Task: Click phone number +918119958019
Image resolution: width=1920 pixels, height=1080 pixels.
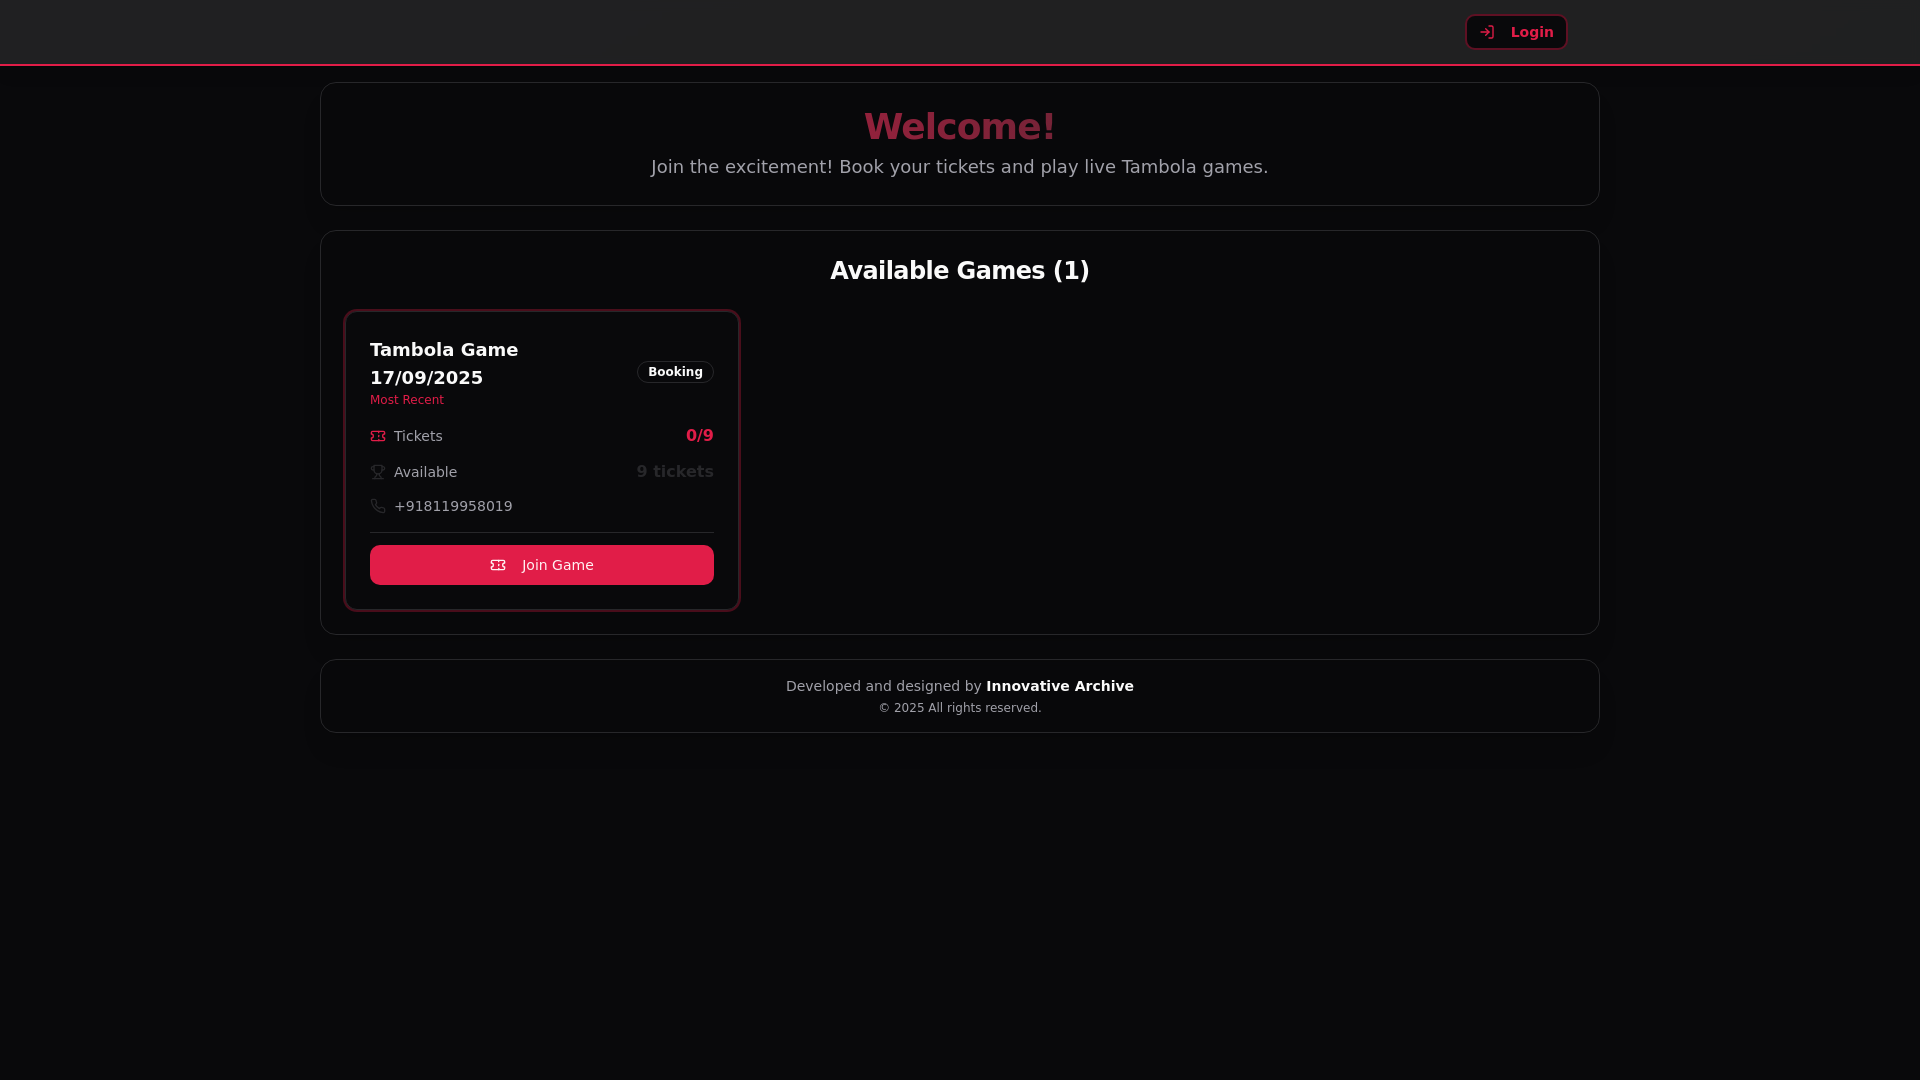Action: 453,506
